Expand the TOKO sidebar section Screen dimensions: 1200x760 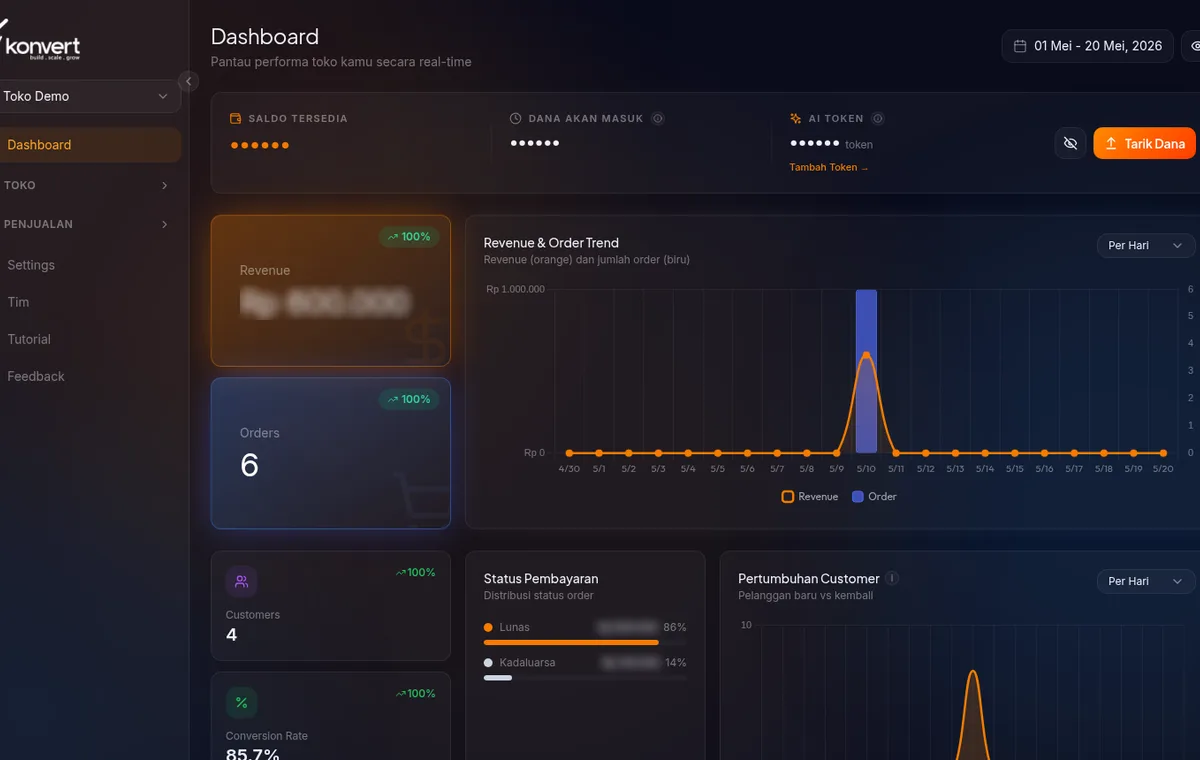[88, 185]
